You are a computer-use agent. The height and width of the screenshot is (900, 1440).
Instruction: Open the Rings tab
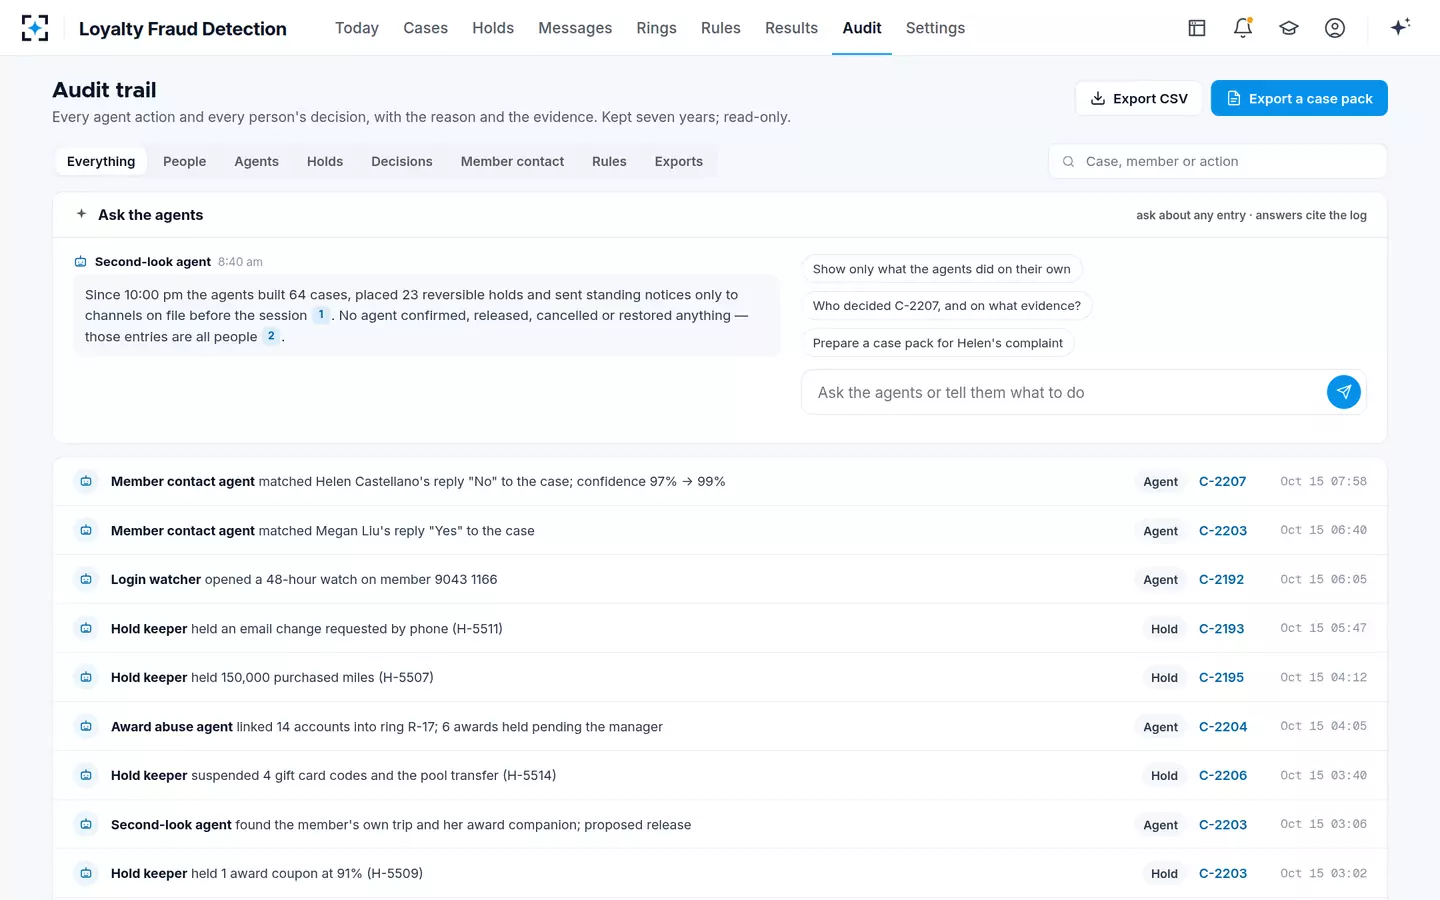656,28
